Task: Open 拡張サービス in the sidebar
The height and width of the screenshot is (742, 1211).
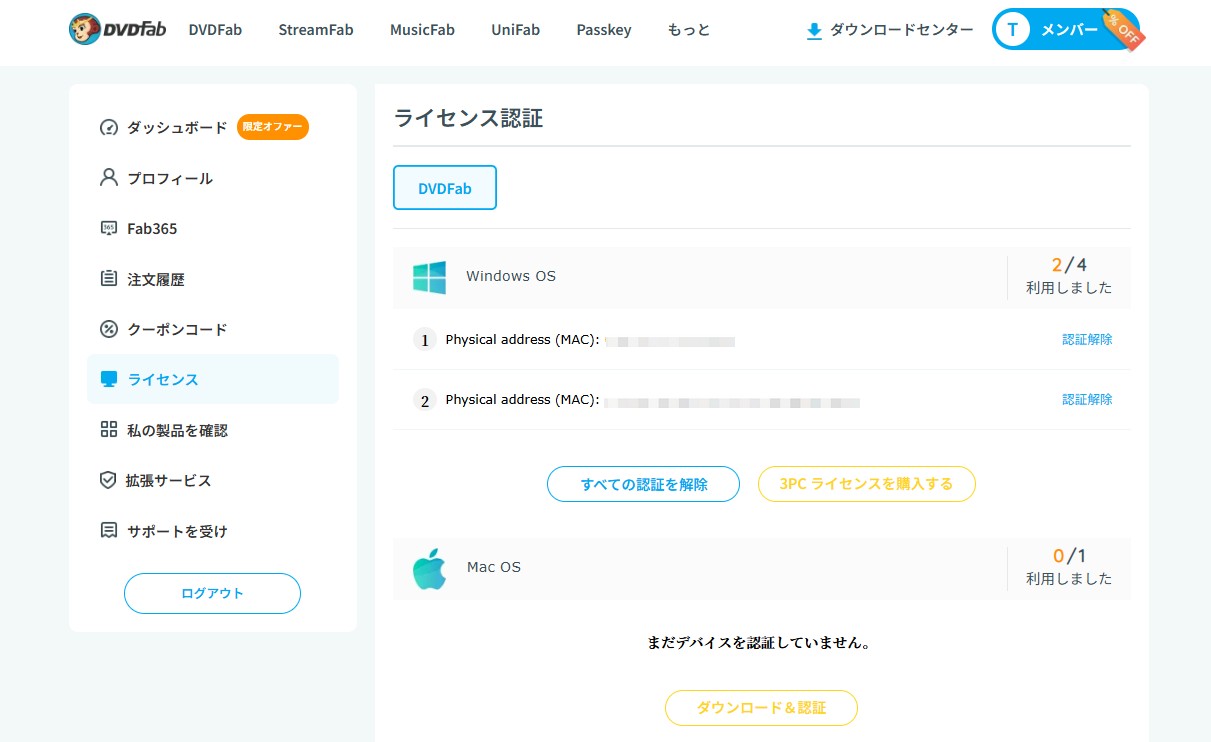Action: point(168,480)
